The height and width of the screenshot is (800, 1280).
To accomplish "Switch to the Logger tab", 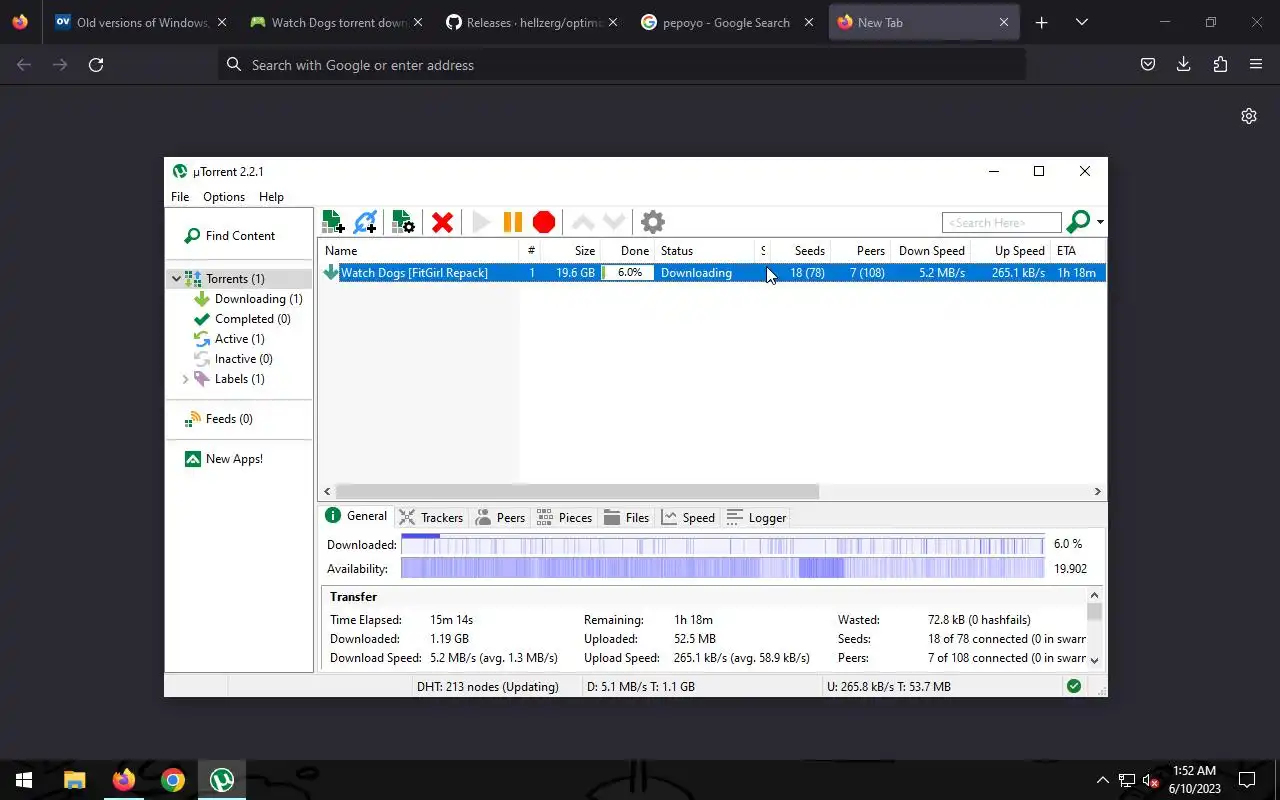I will (756, 517).
